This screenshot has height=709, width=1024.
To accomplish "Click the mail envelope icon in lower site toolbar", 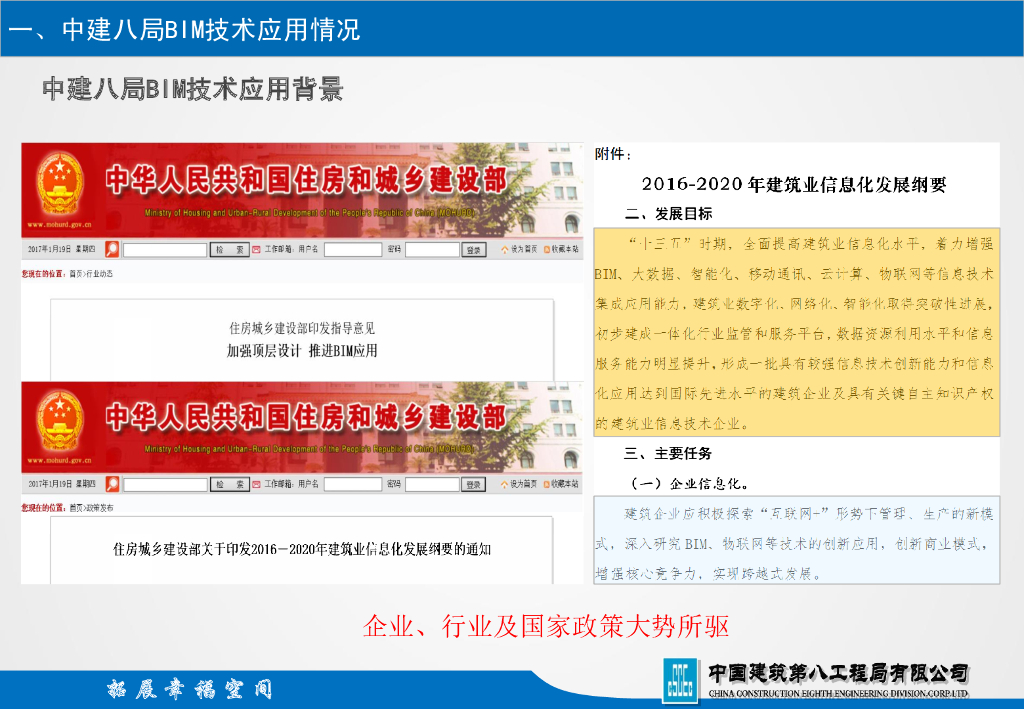I will 256,484.
